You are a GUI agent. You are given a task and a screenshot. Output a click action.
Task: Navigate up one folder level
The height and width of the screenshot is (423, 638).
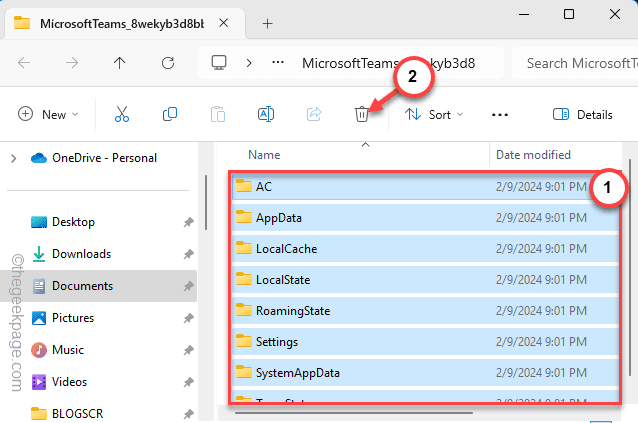click(120, 63)
